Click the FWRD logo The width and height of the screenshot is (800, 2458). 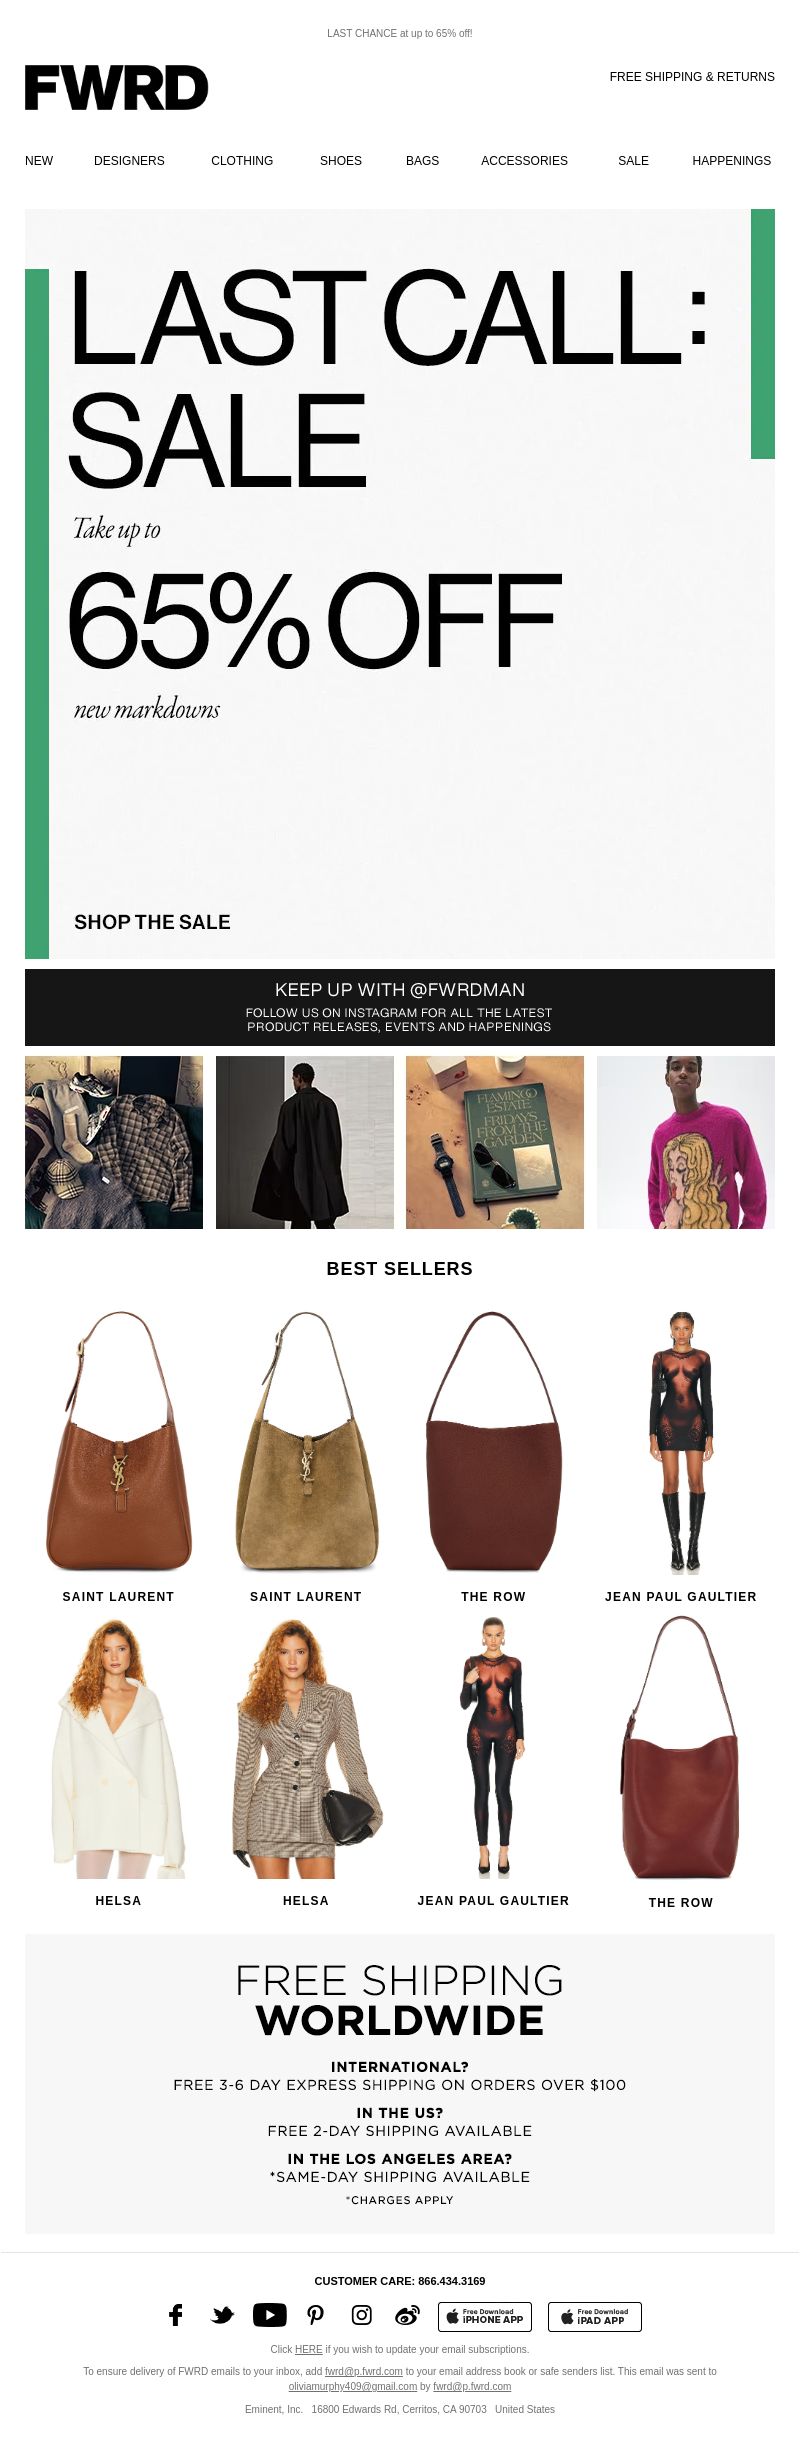116,88
